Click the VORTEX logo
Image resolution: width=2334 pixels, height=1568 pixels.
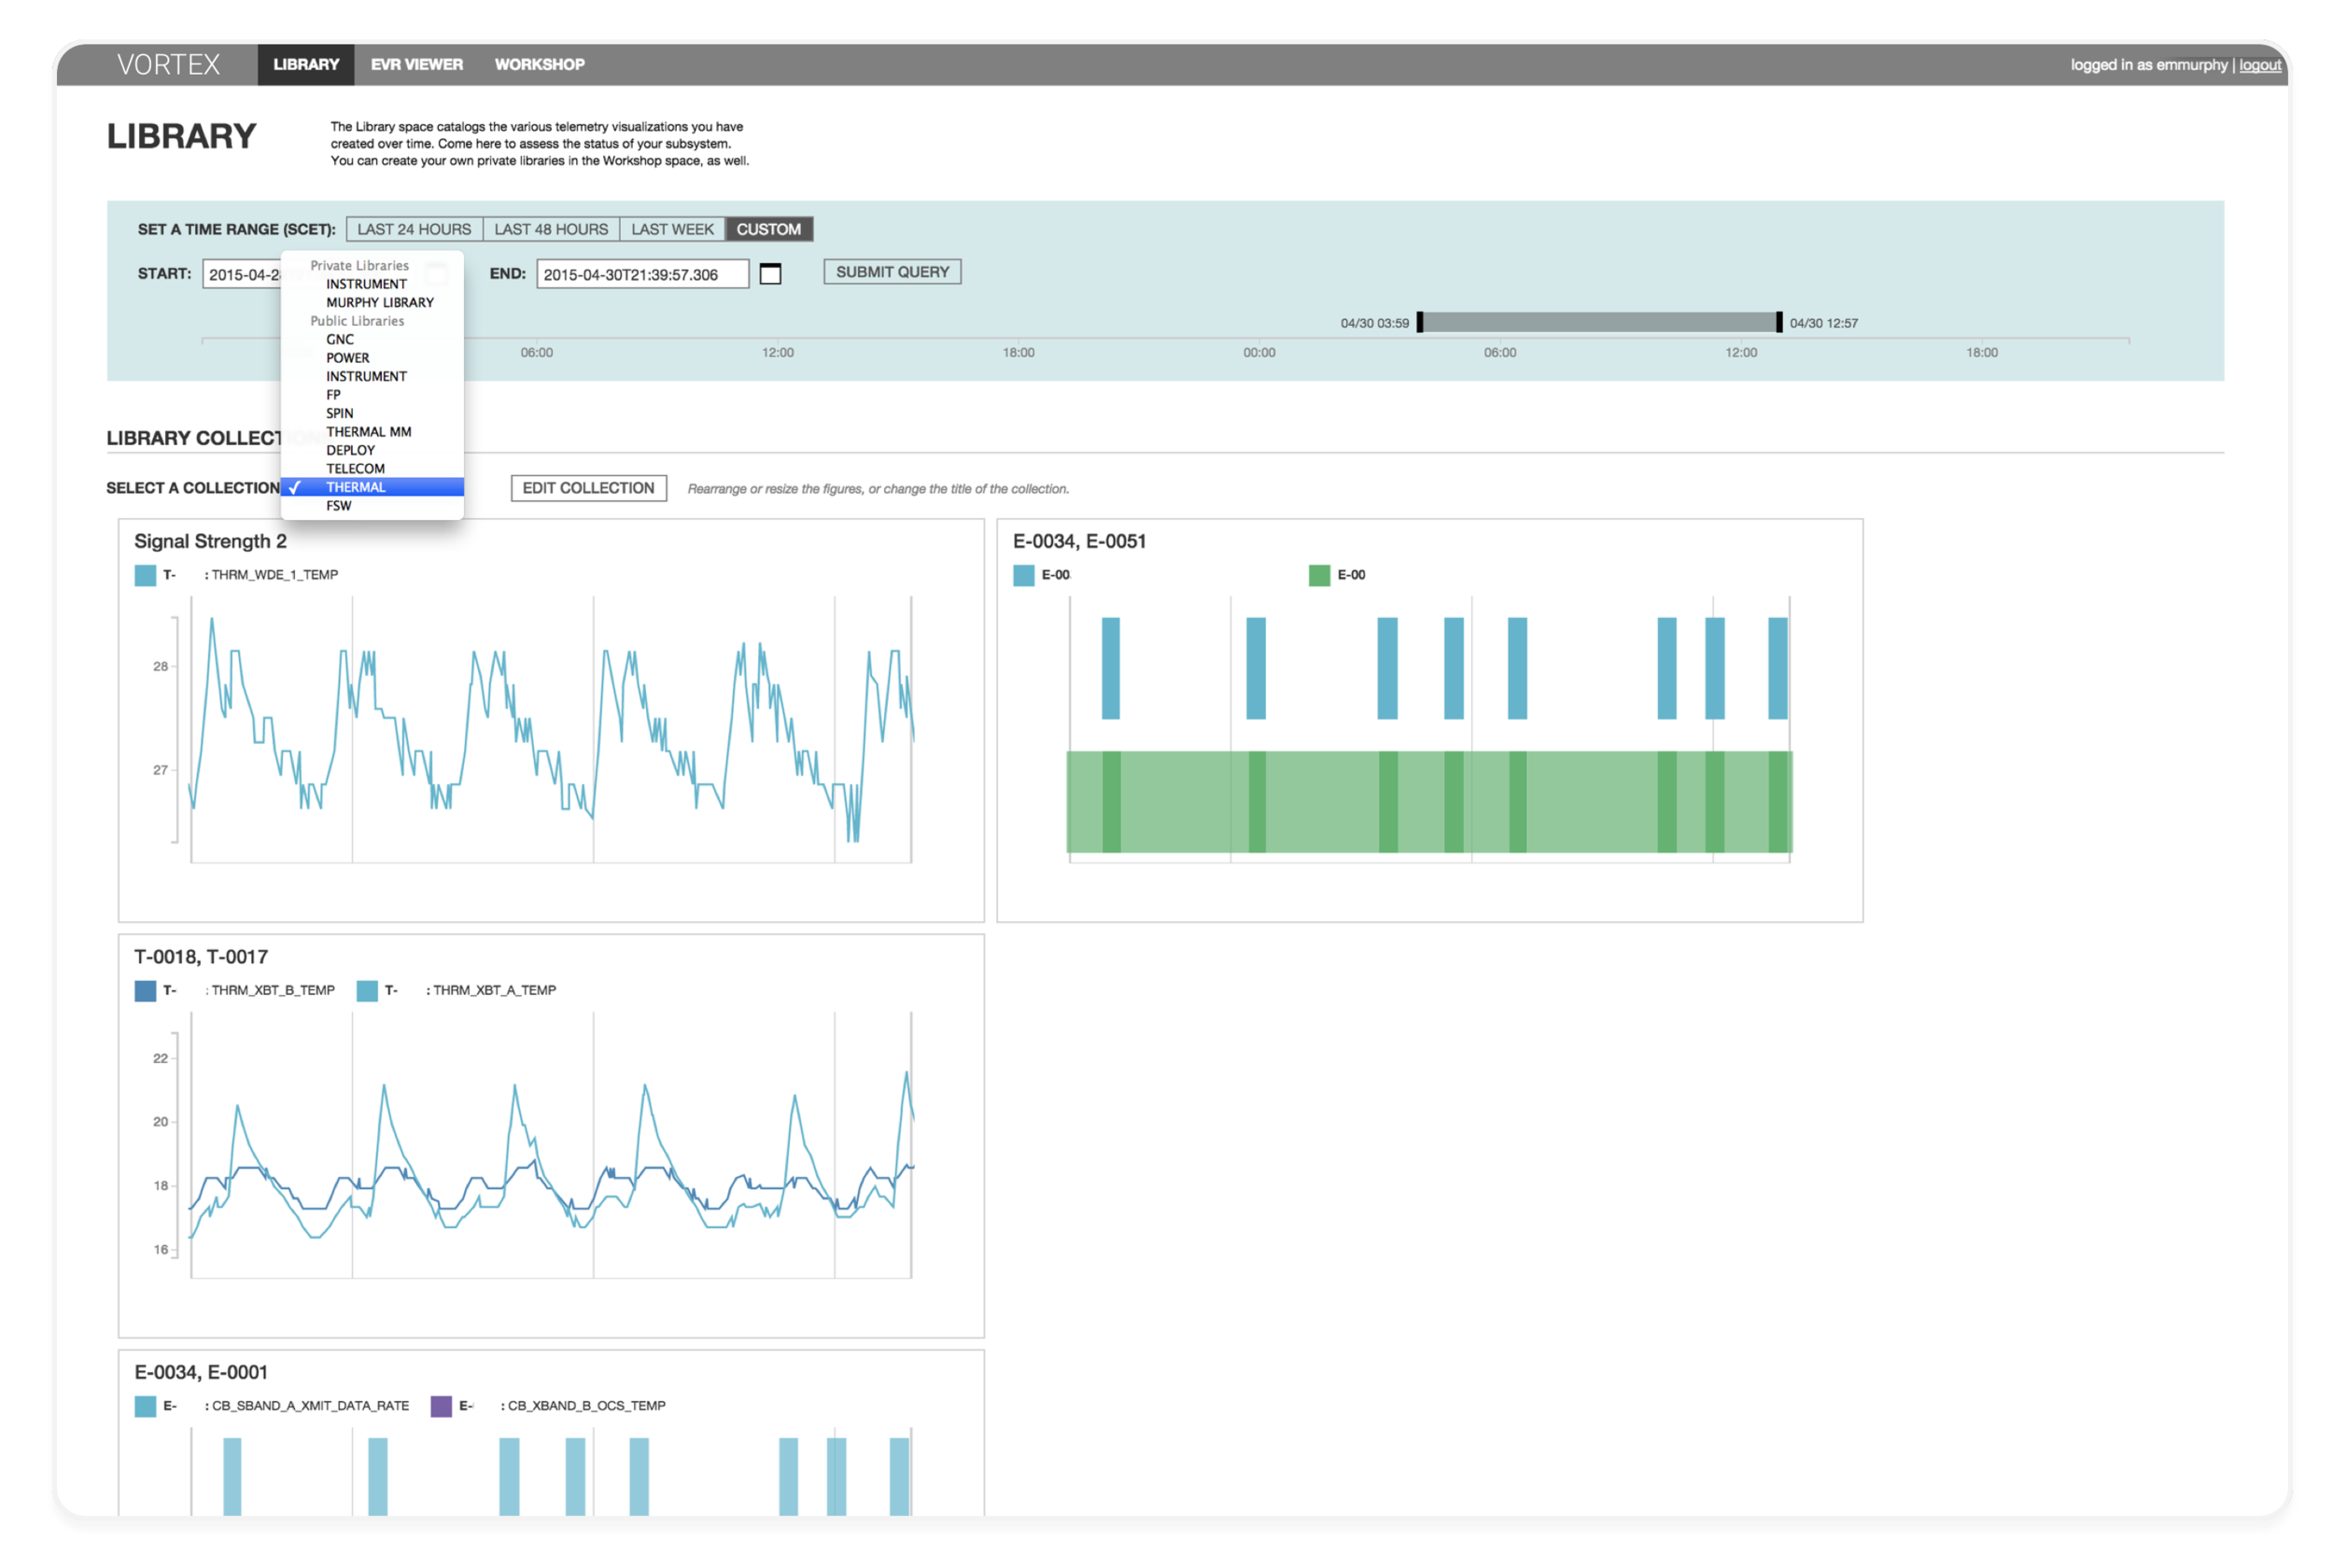pyautogui.click(x=168, y=64)
